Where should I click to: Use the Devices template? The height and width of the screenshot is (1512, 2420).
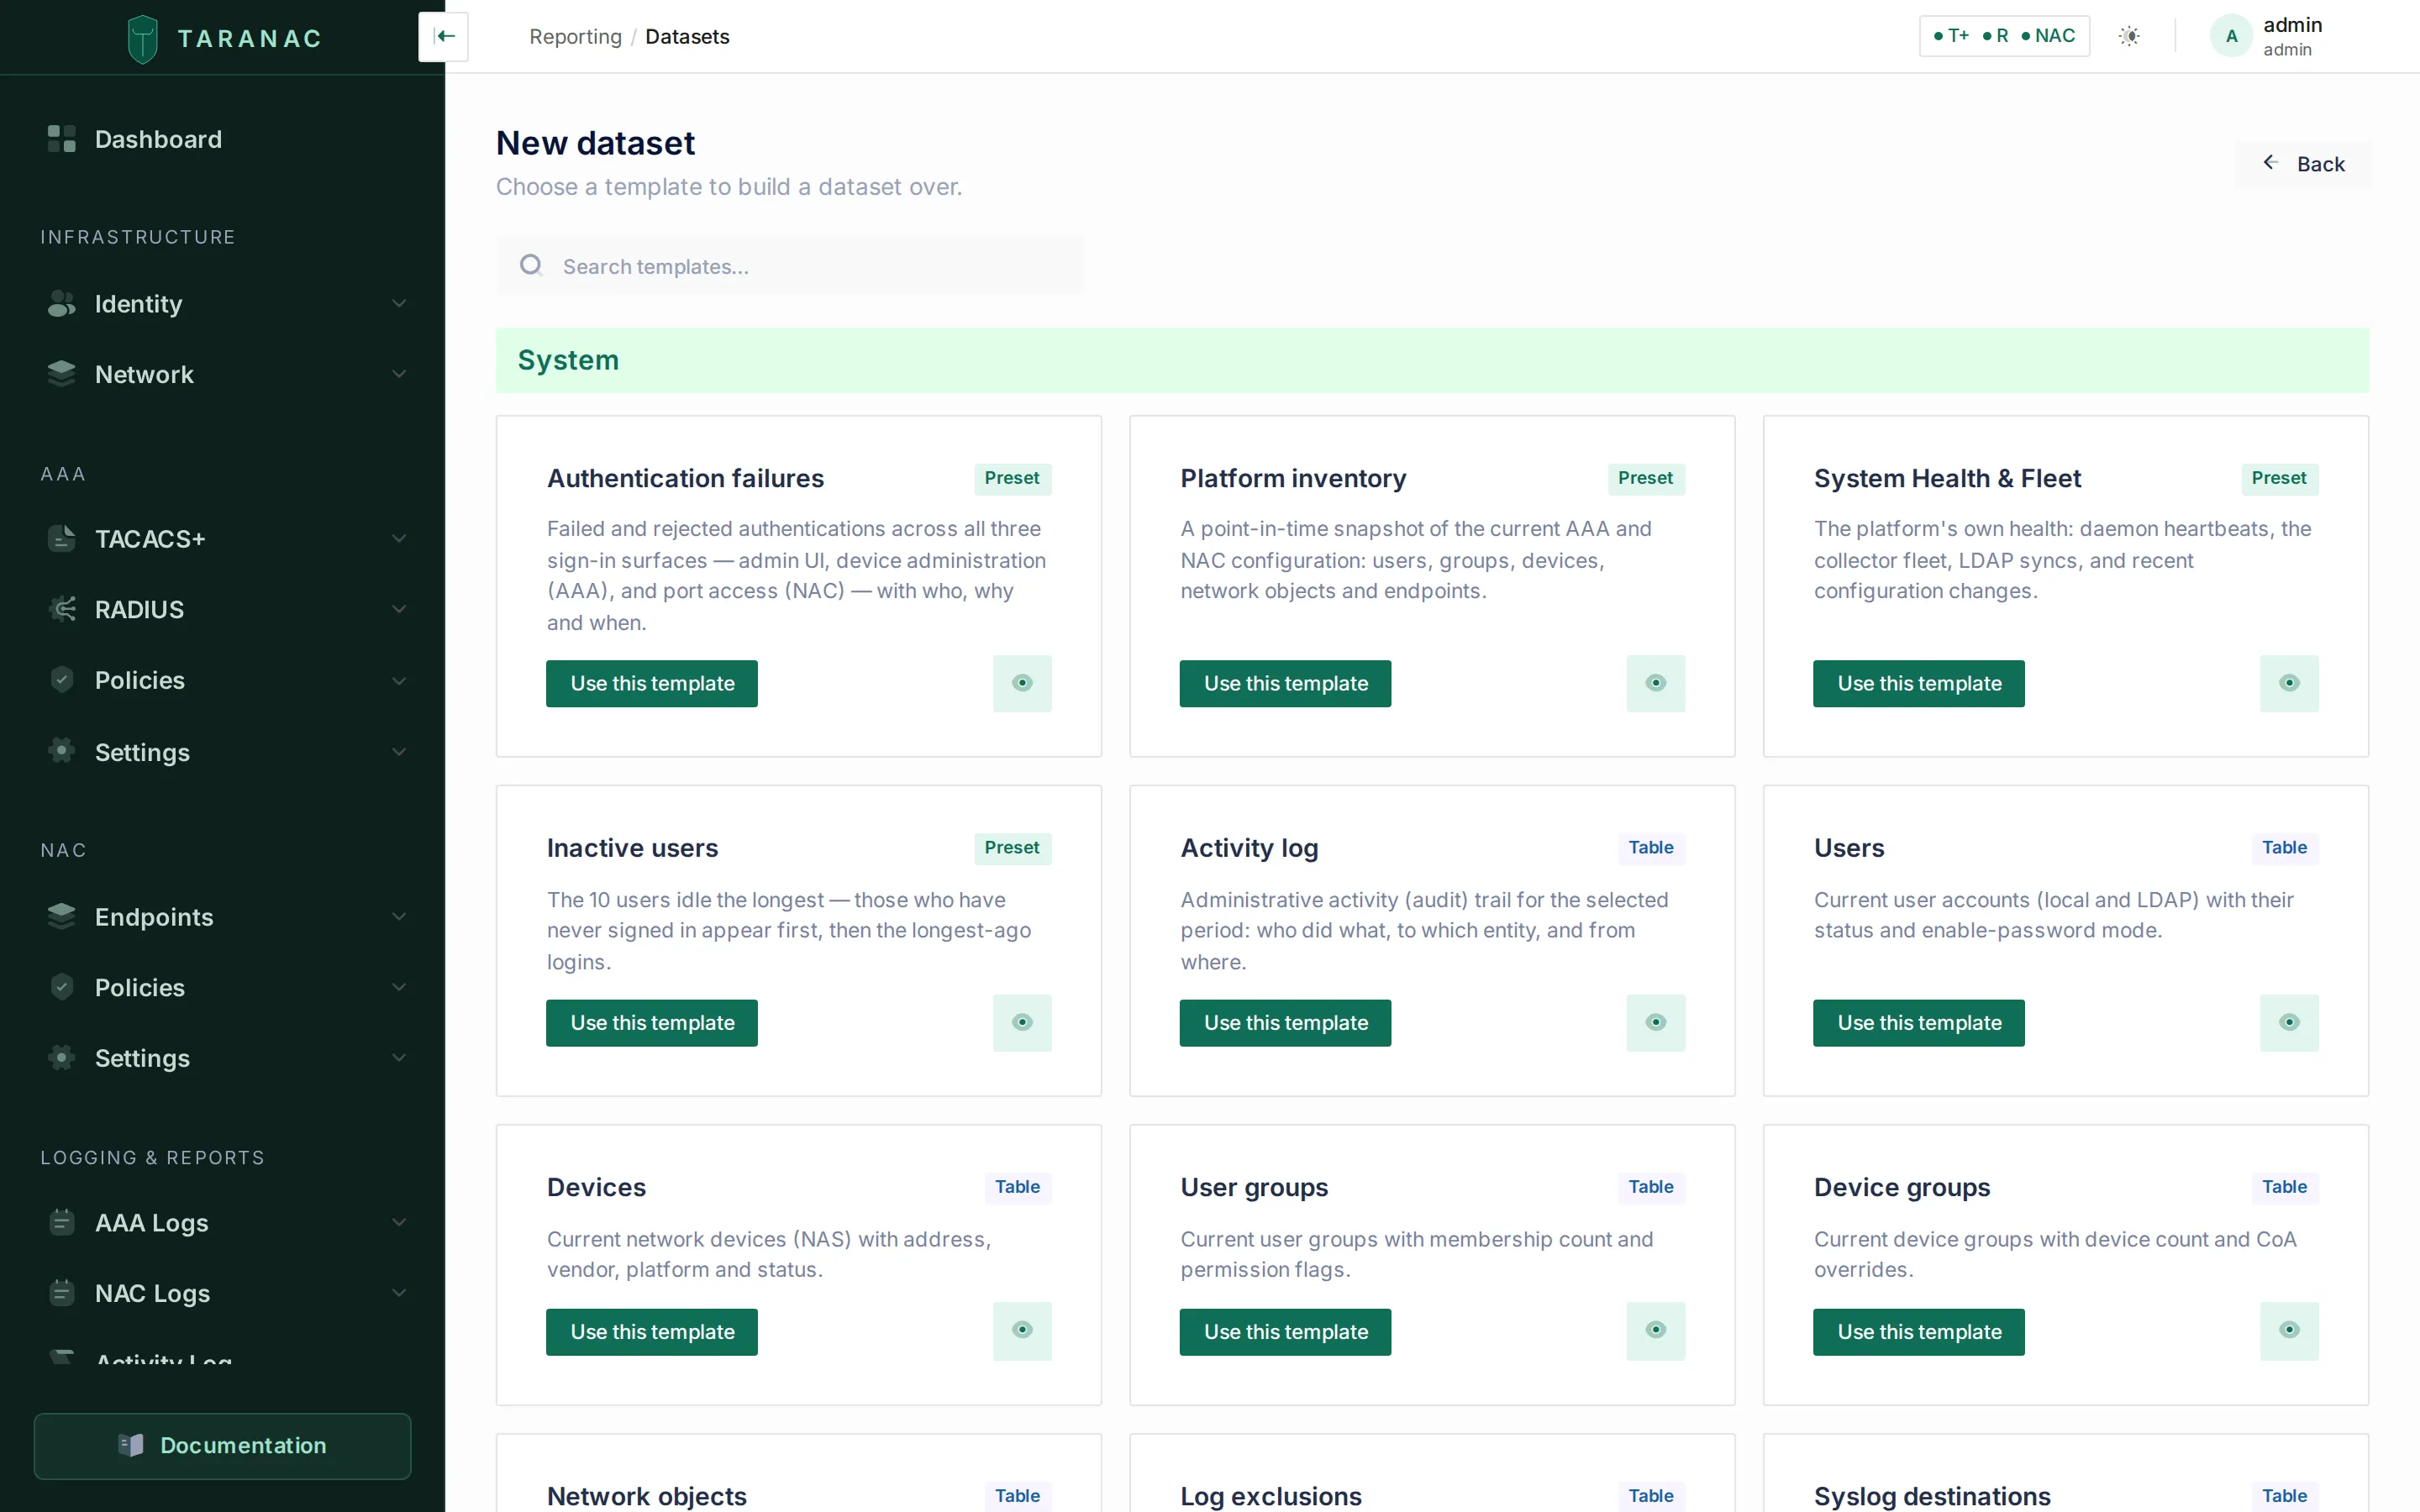(652, 1331)
